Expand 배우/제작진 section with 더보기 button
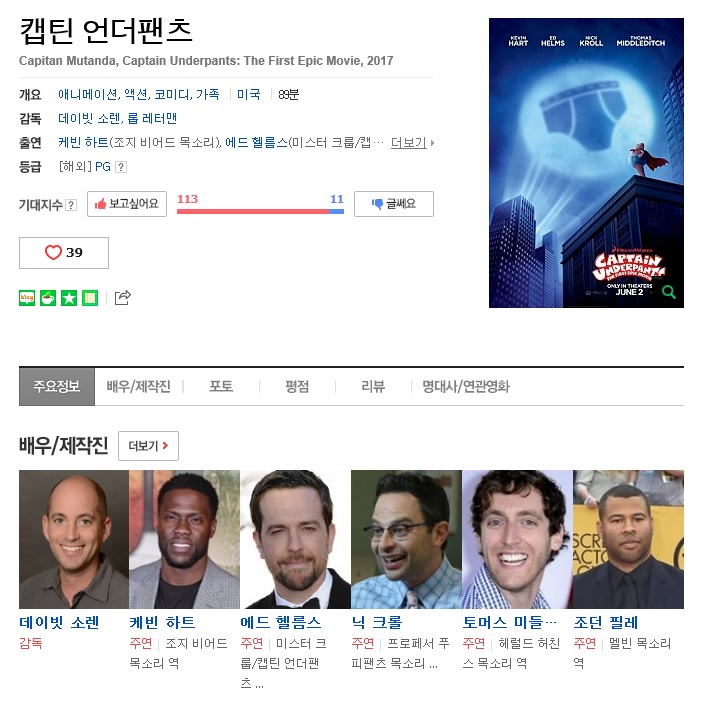 point(148,446)
